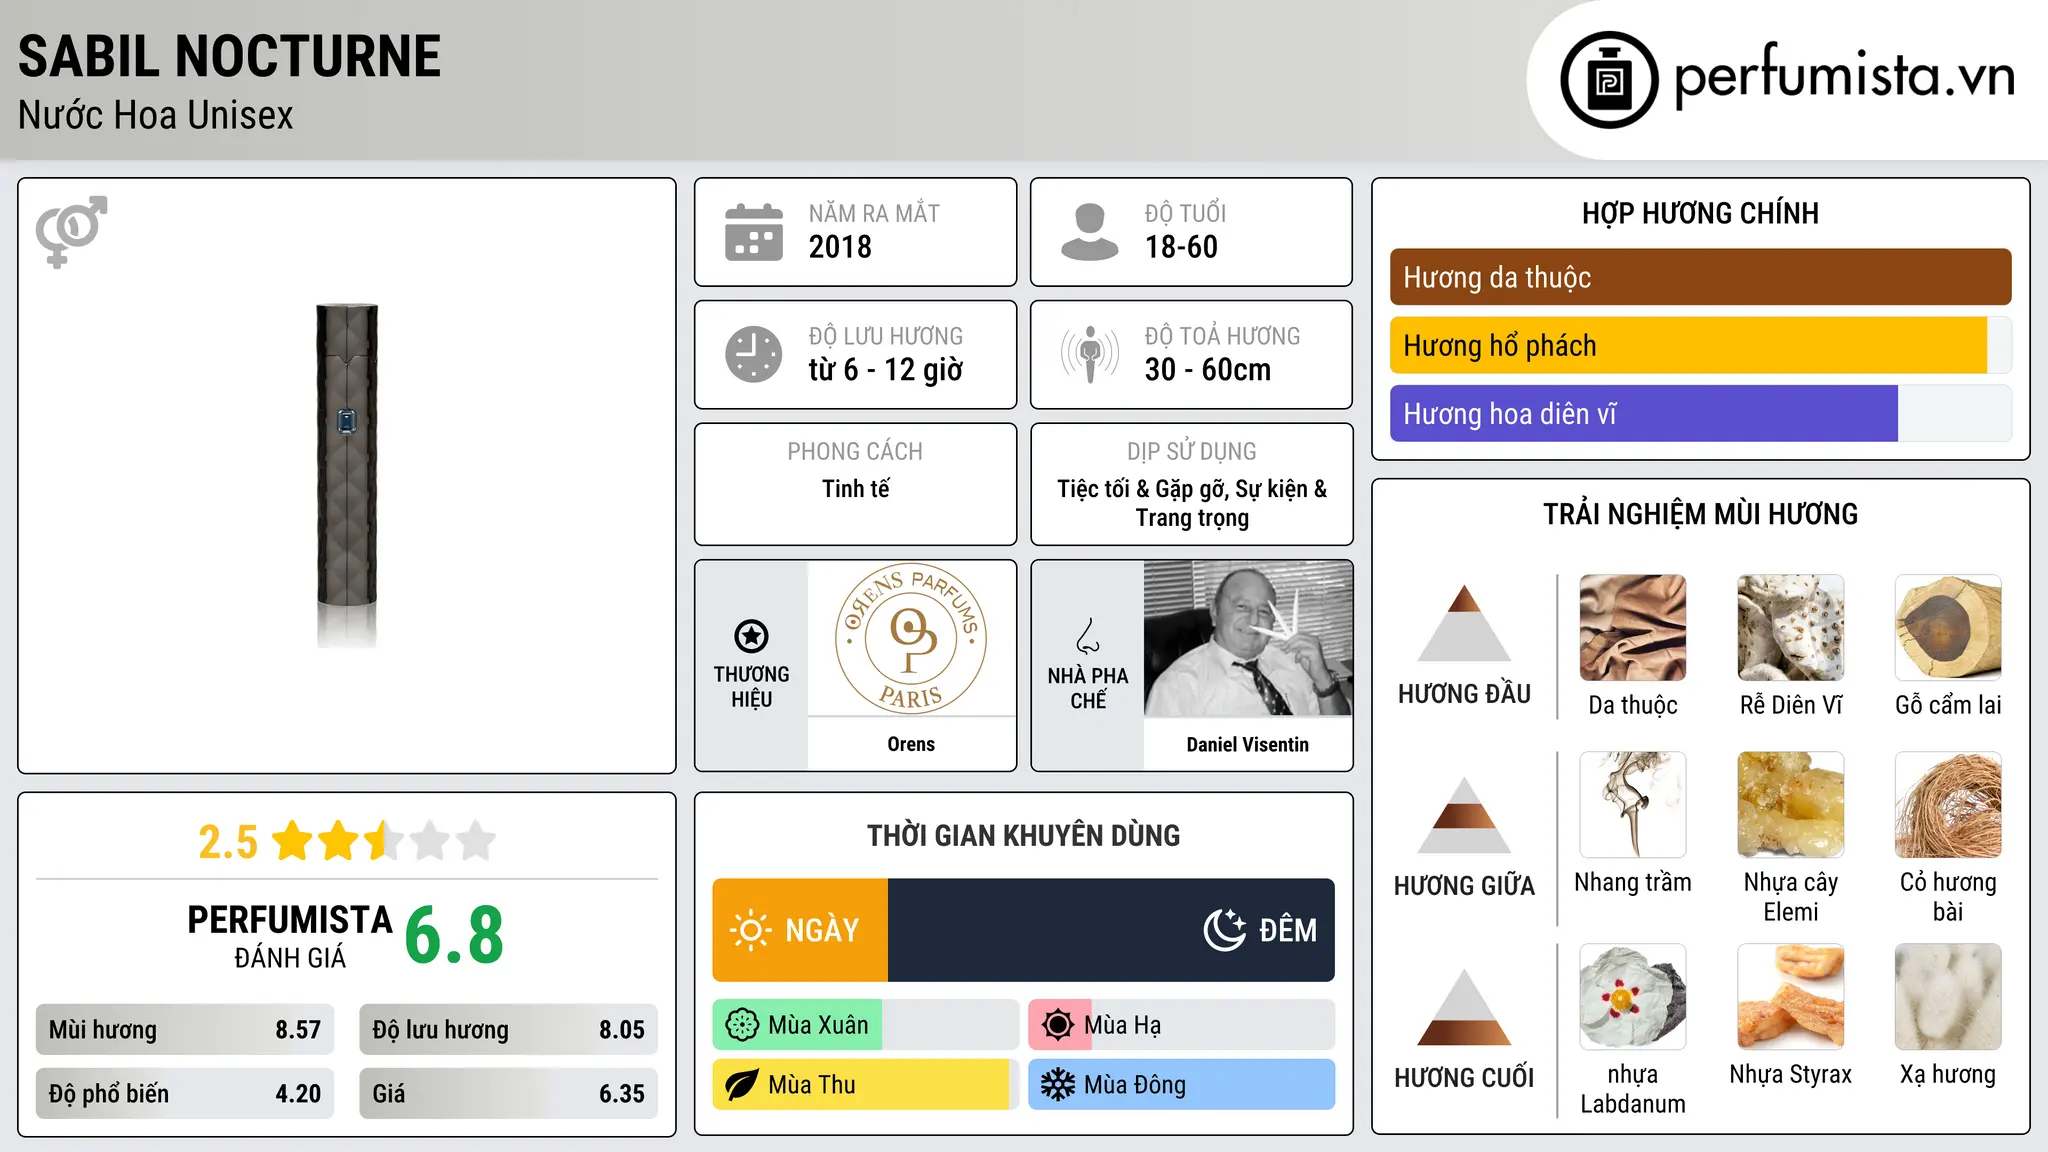
Task: Click the calendar icon beside Năm ra mắt
Action: [754, 232]
